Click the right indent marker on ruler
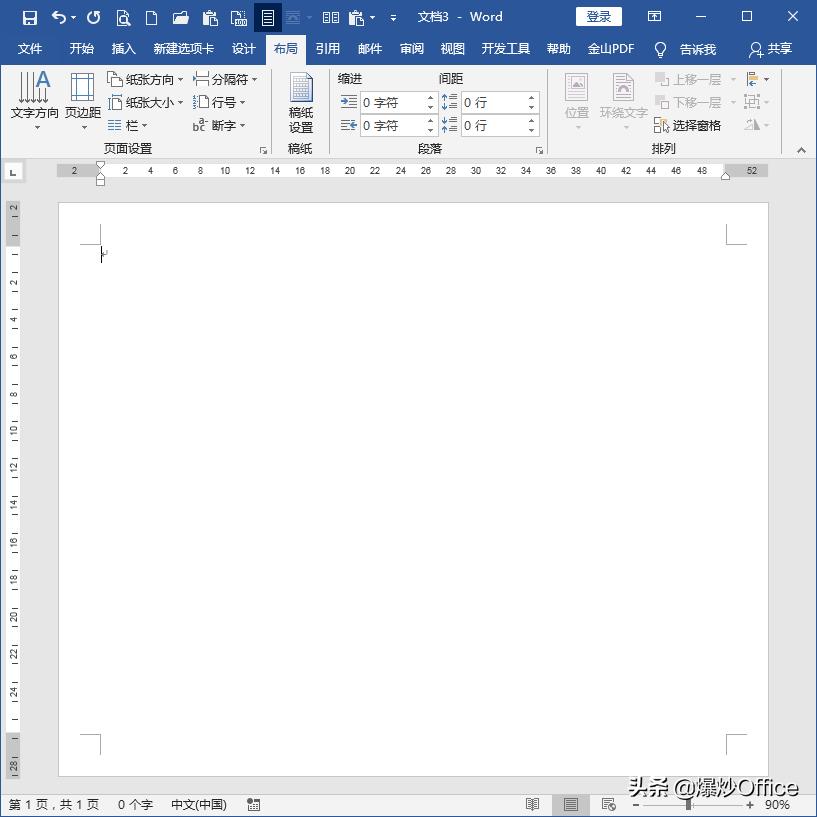 pyautogui.click(x=725, y=176)
